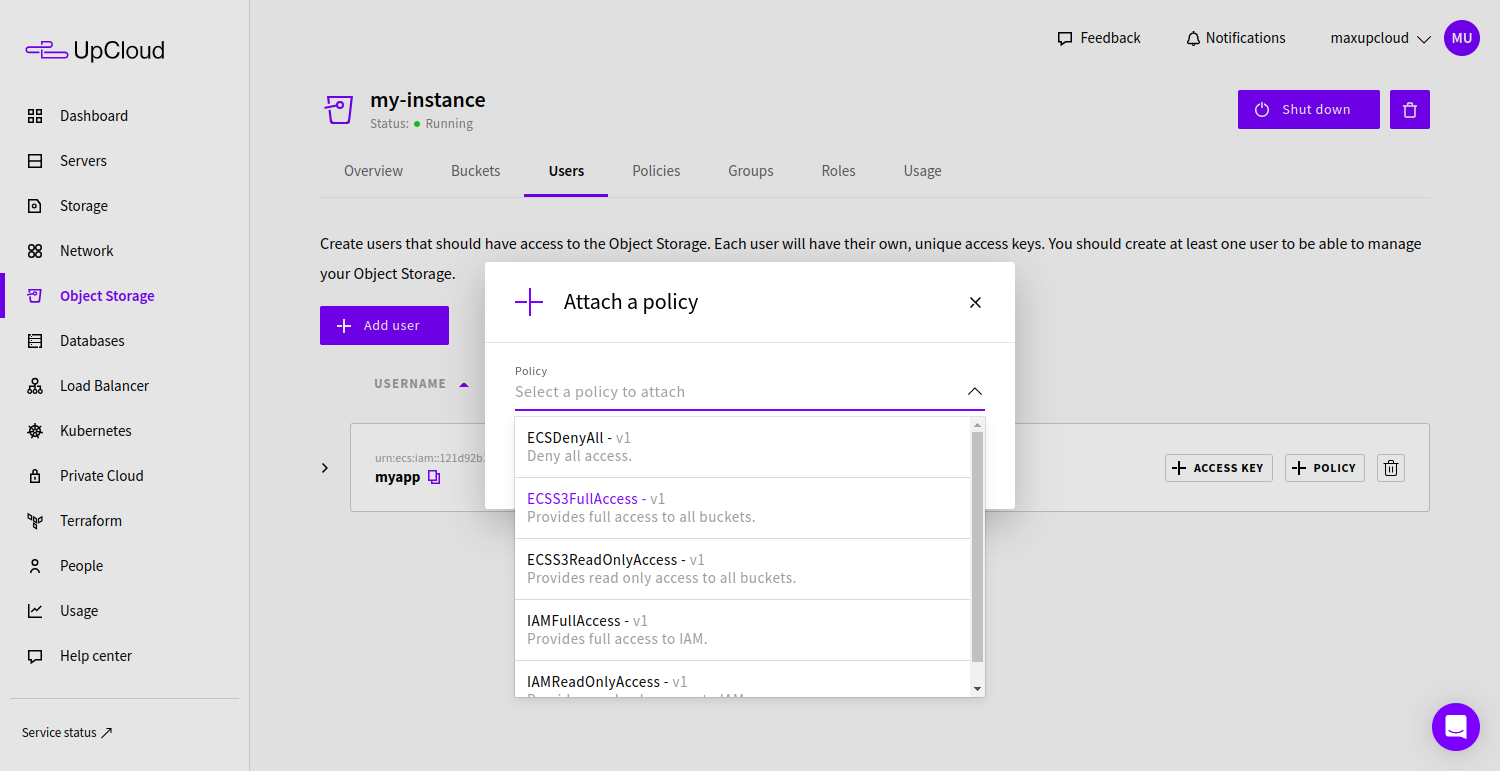
Task: Open the Service status link
Action: point(67,733)
